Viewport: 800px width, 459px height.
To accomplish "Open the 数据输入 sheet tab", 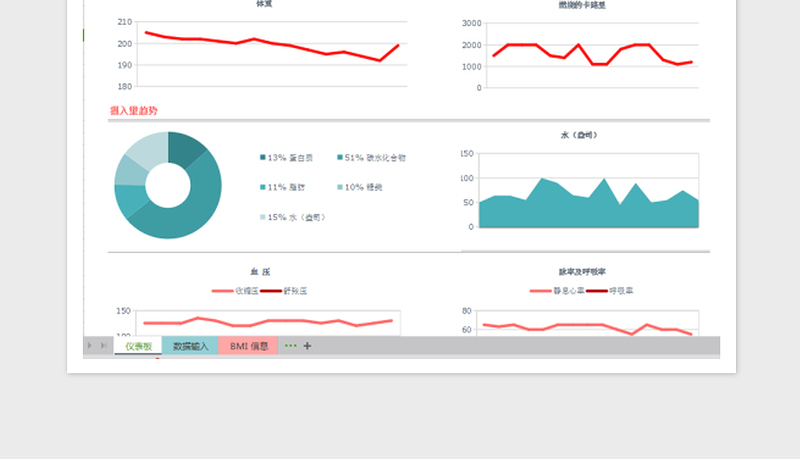I will [190, 346].
